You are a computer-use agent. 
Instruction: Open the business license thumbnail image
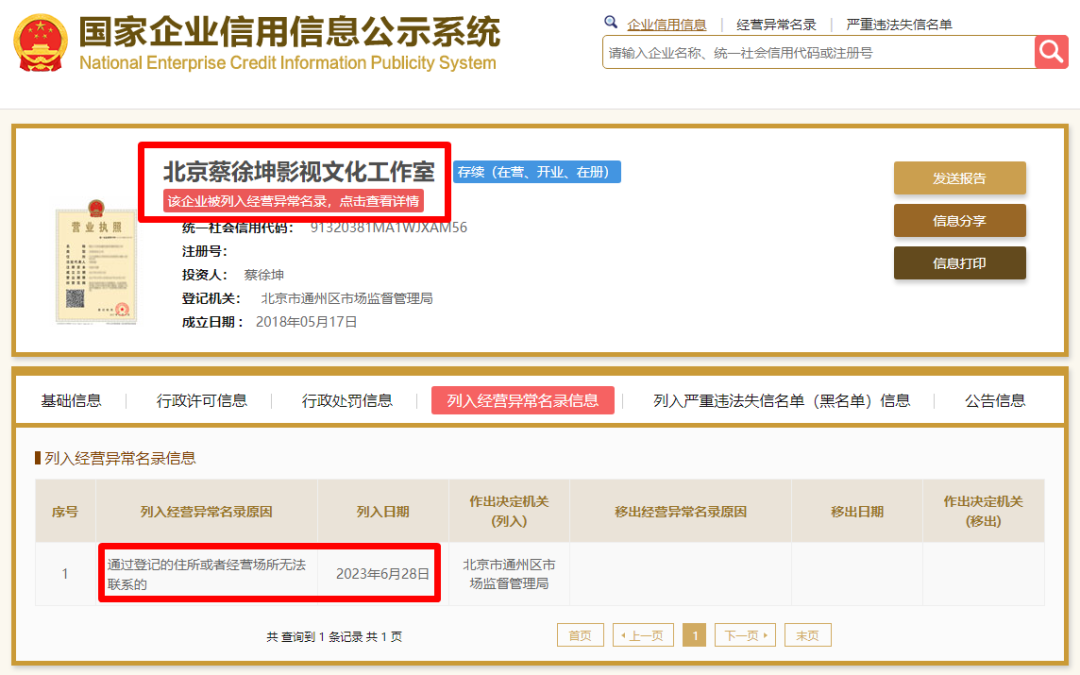(96, 262)
